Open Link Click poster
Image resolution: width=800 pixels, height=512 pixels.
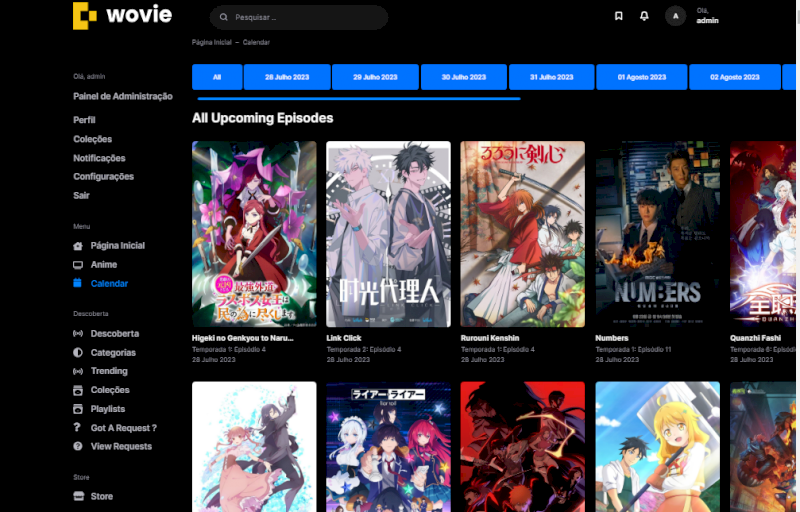click(388, 234)
